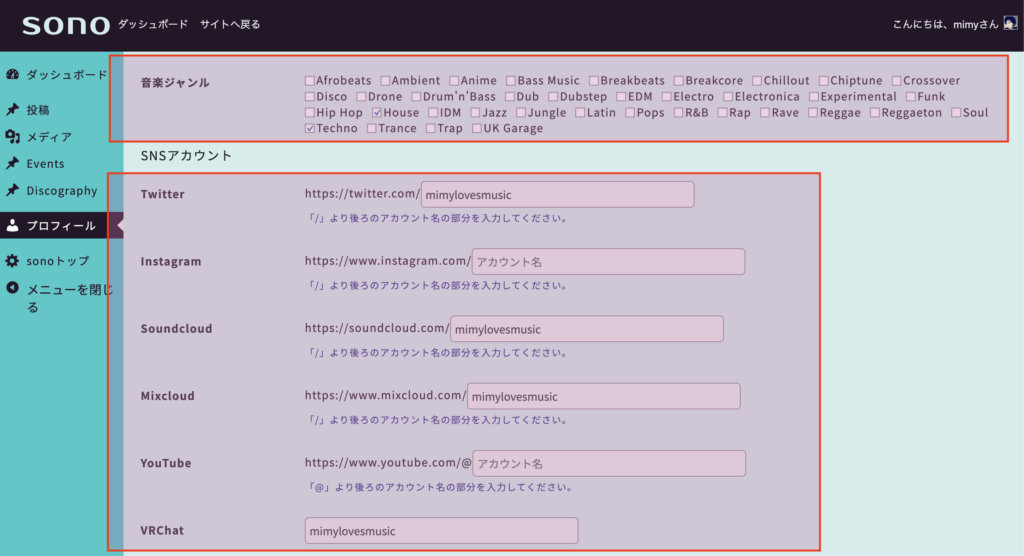Click the dashboard gauge icon in sidebar

point(12,75)
